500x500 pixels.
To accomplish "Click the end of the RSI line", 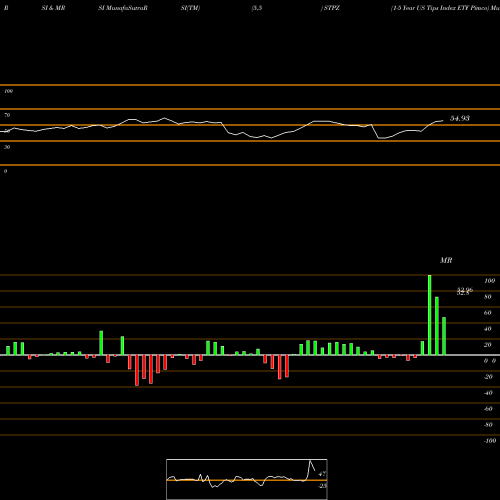I will (443, 121).
